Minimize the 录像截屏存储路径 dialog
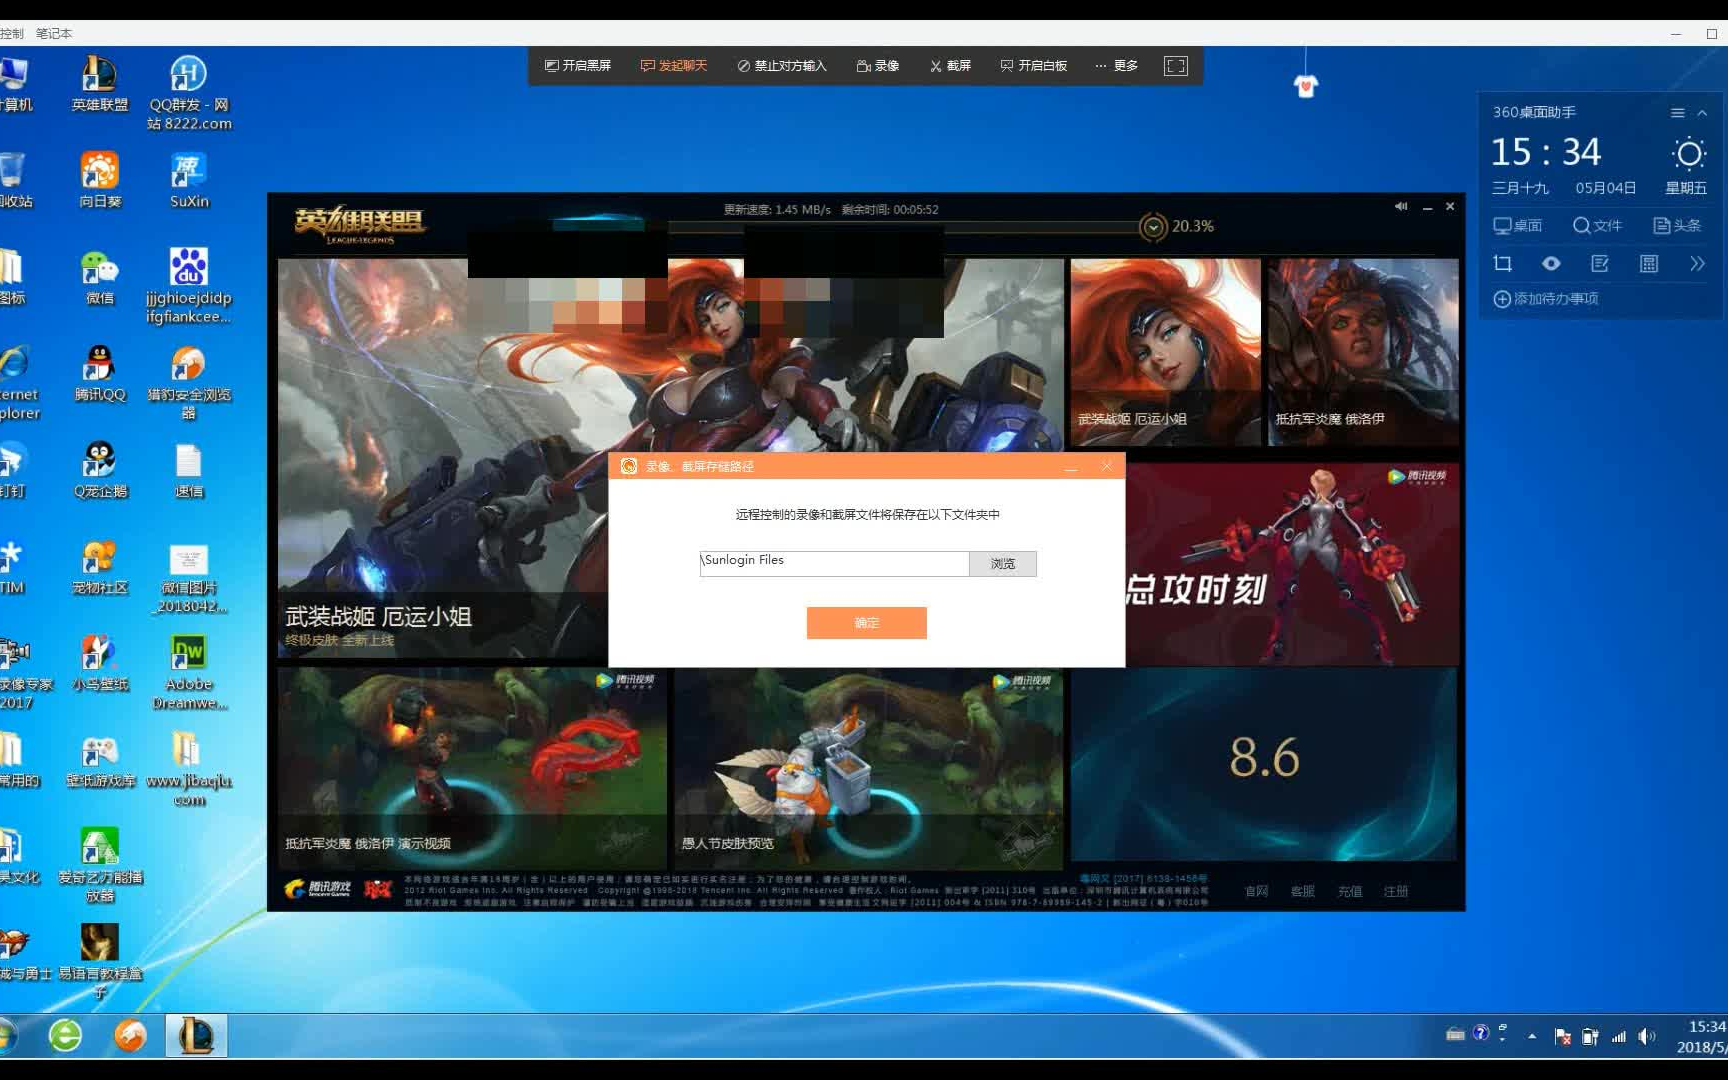 pos(1071,467)
